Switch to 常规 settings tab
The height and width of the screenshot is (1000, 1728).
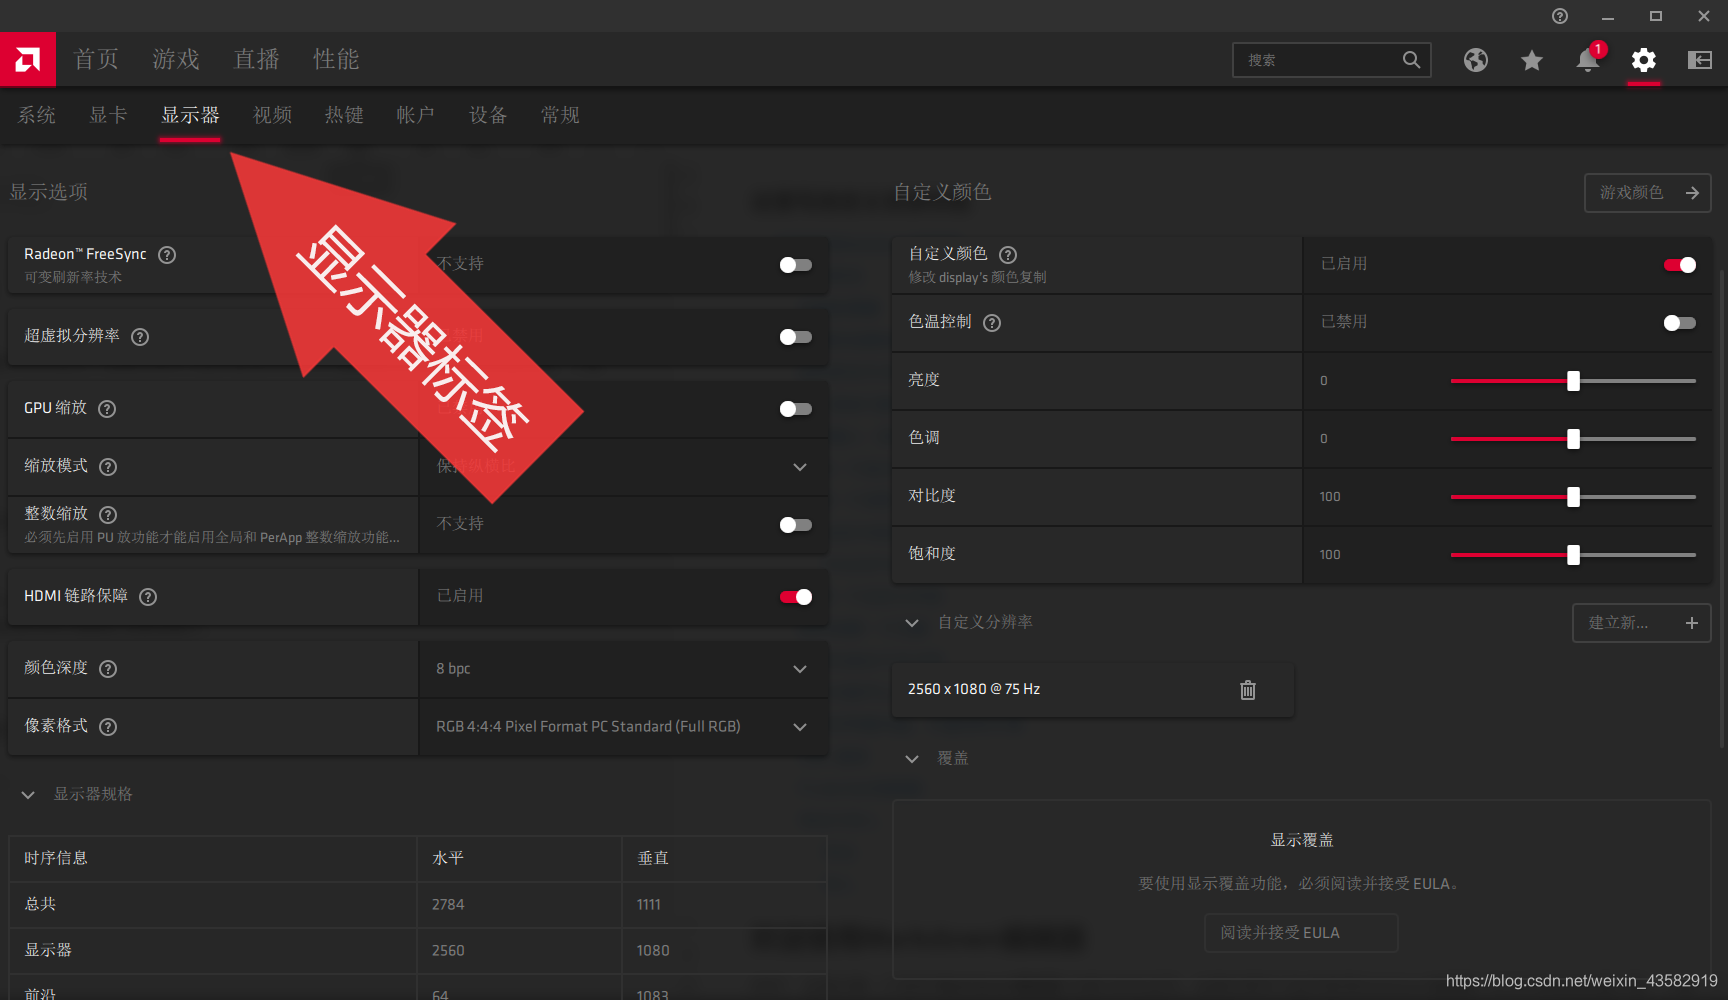561,116
